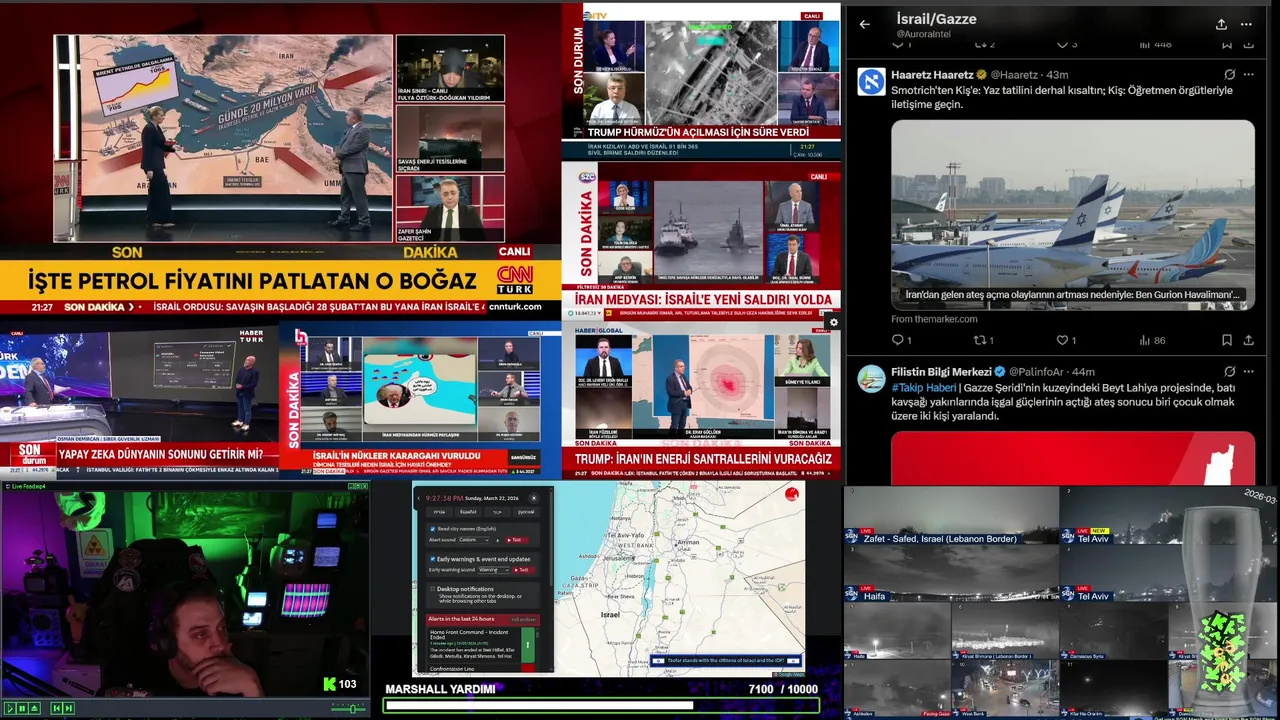Click the eject button in Live Feed player
1280x720 pixels.
click(35, 708)
